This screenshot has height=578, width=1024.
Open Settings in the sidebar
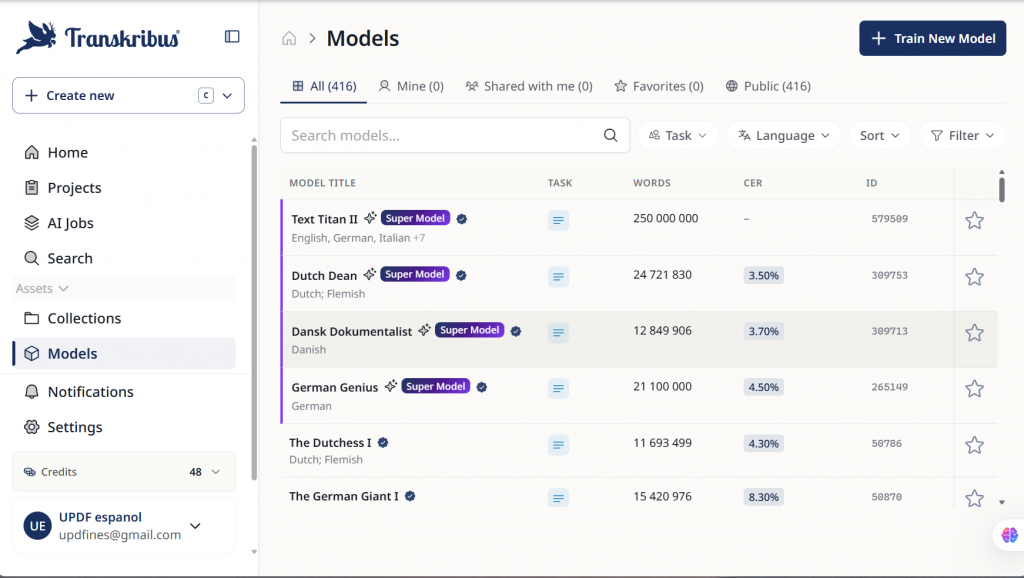click(x=124, y=426)
